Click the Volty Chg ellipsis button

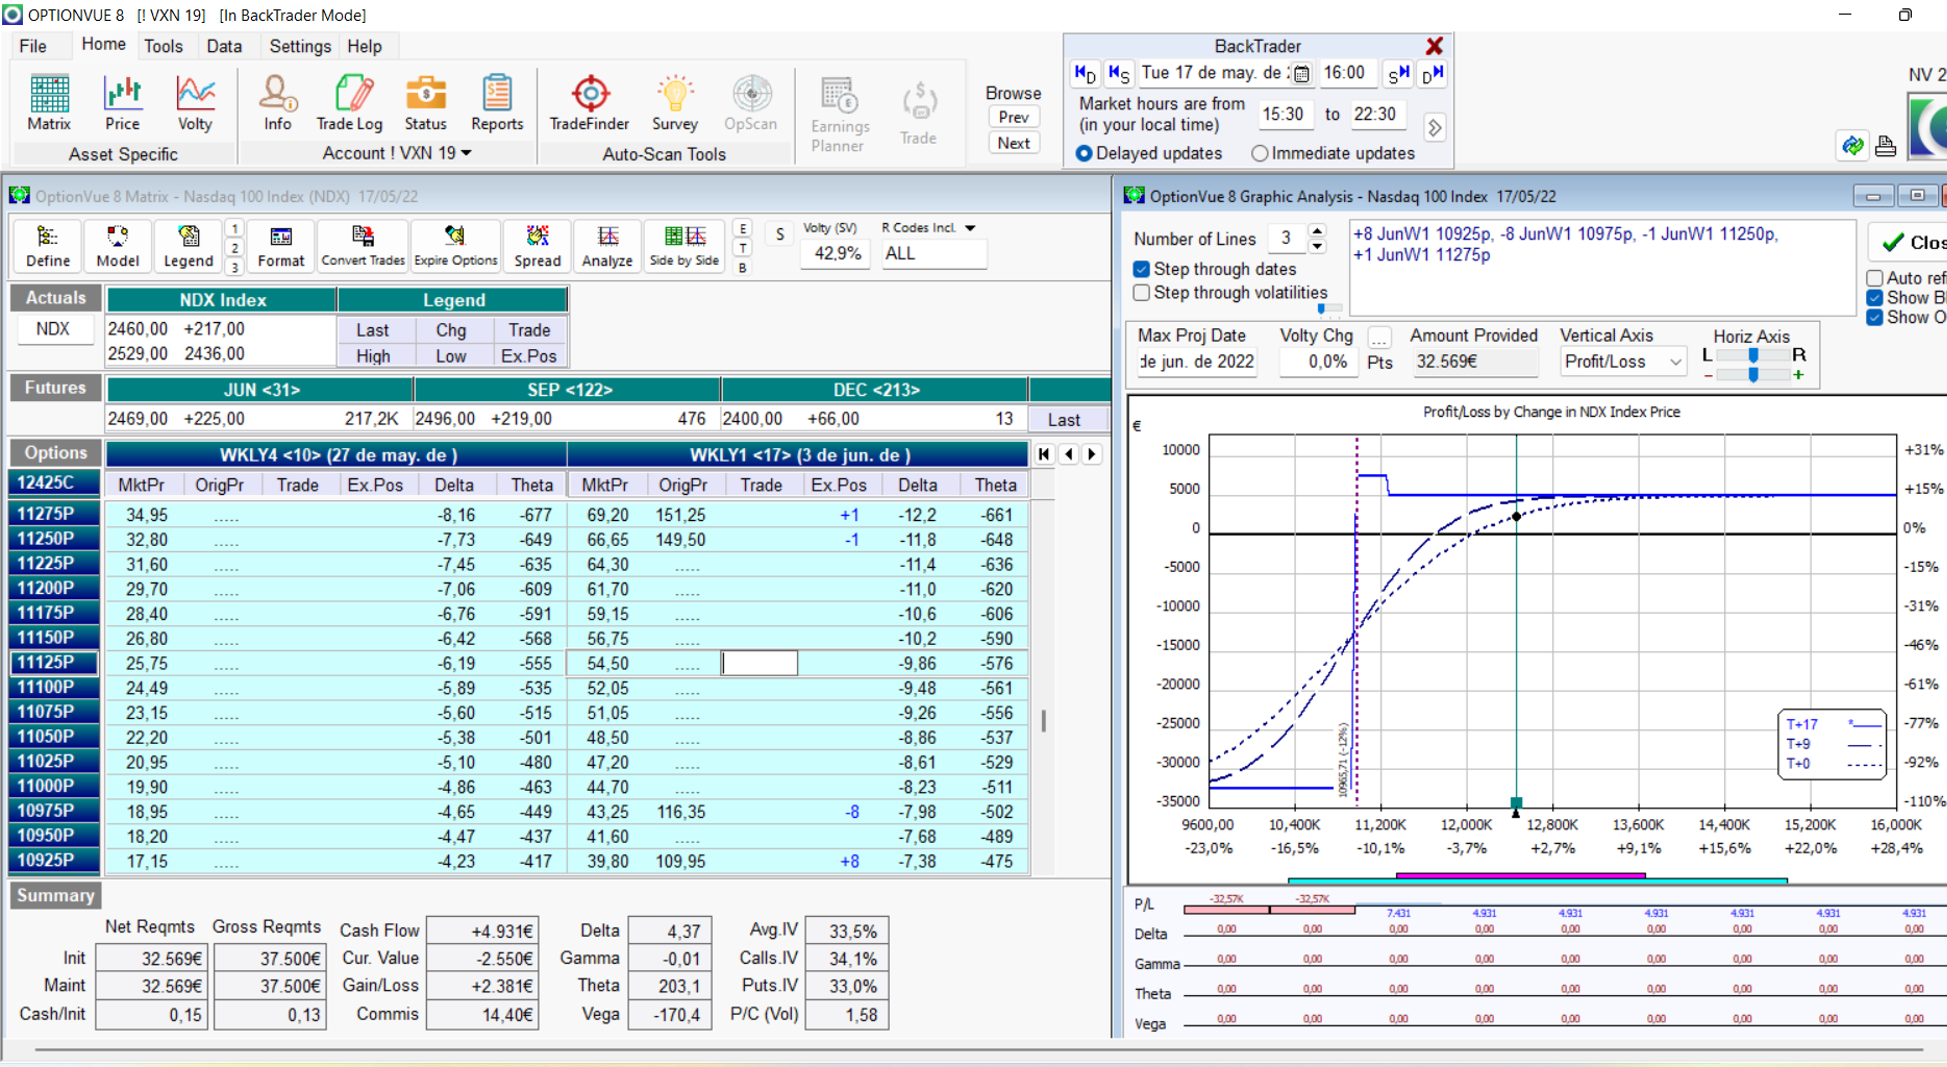pyautogui.click(x=1379, y=338)
